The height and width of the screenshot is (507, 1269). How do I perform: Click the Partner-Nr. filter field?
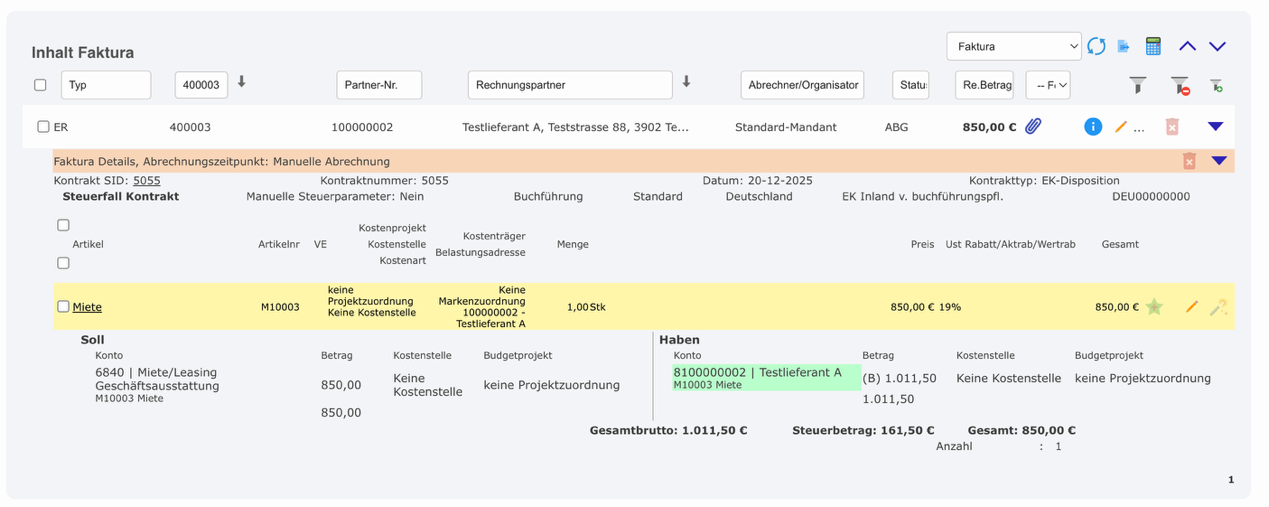pyautogui.click(x=379, y=85)
